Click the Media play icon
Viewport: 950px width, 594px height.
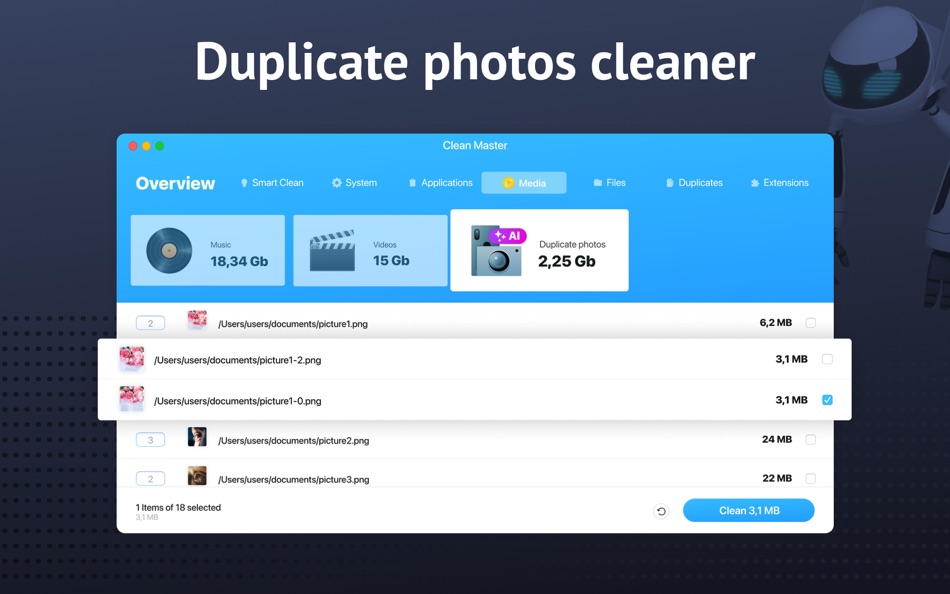coord(508,182)
